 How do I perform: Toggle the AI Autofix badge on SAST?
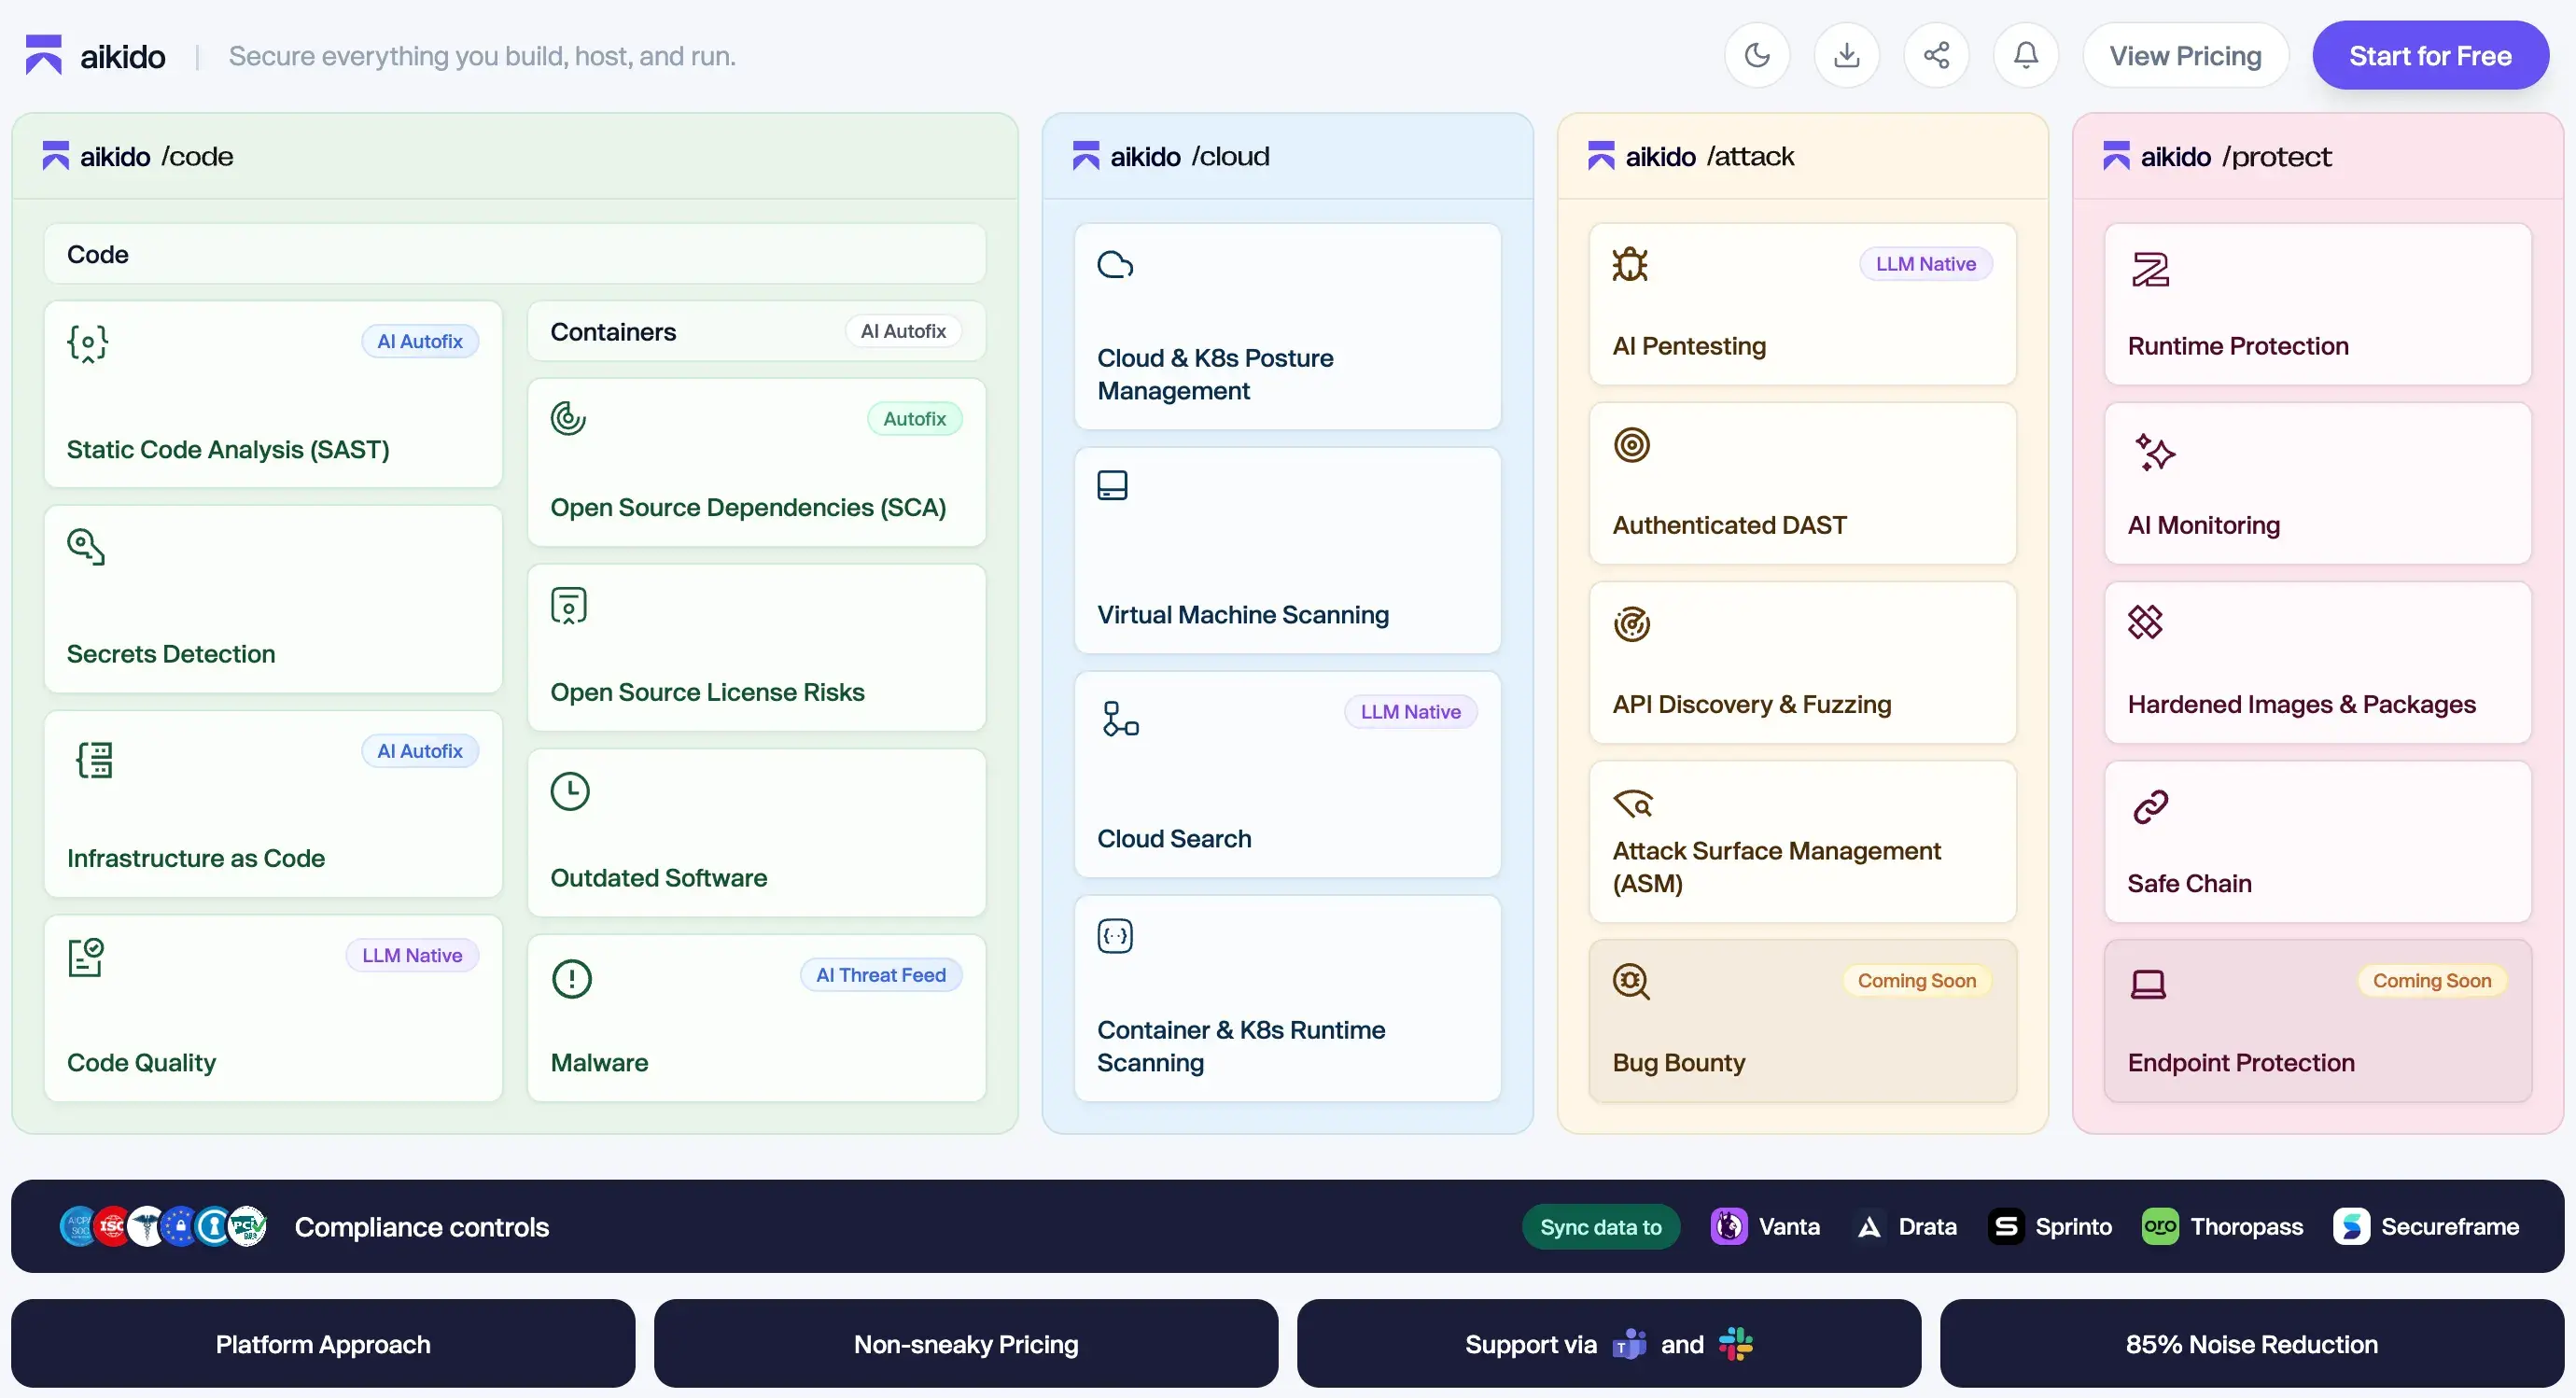click(x=419, y=340)
